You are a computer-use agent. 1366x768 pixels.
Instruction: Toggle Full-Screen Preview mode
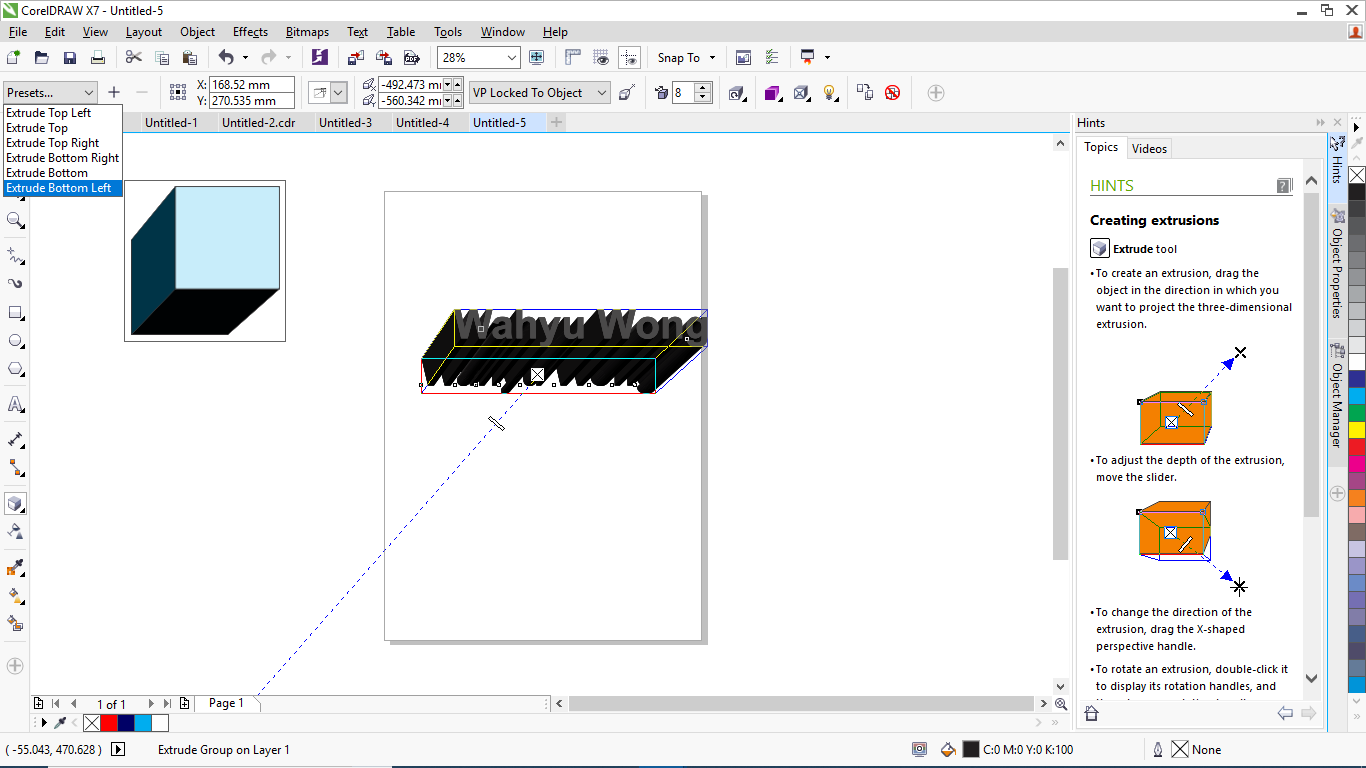coord(537,57)
